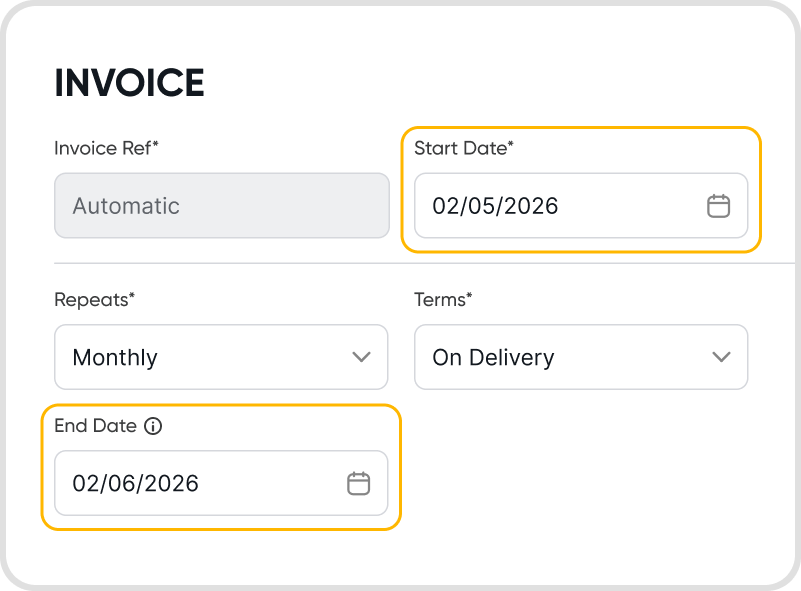Open the End Date calendar picker icon

[x=358, y=484]
